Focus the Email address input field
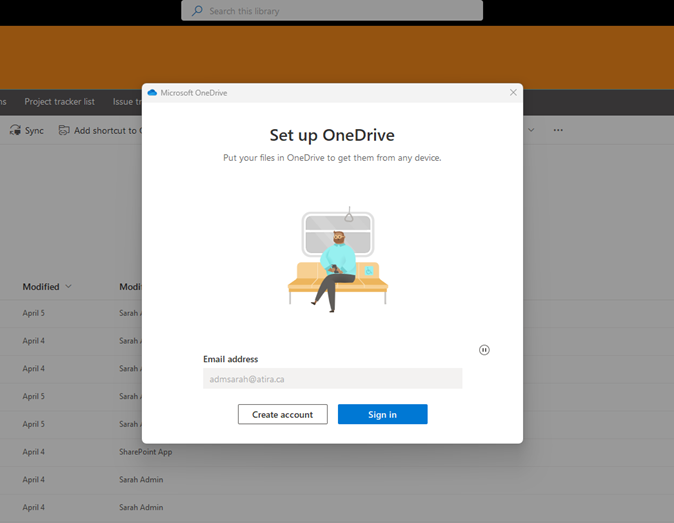The width and height of the screenshot is (674, 523). (x=333, y=379)
